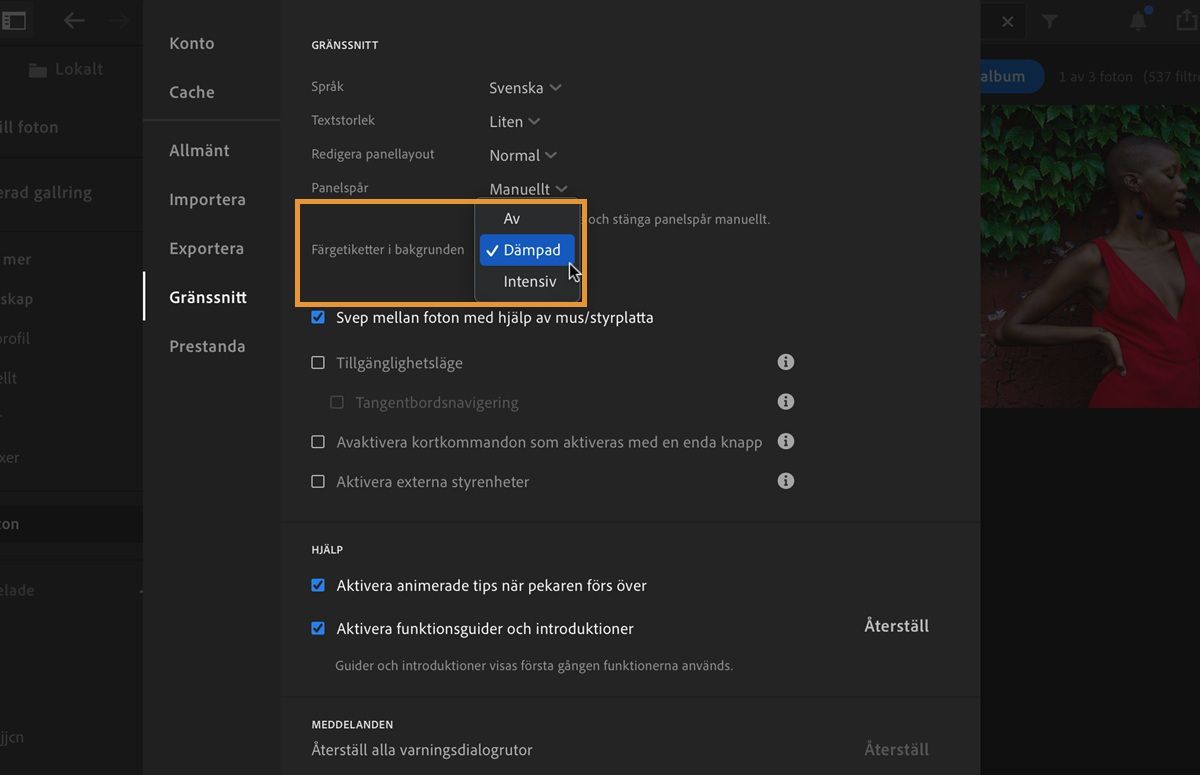Viewport: 1200px width, 775px height.
Task: Open the Textstorlek dropdown set to Liten
Action: [x=513, y=121]
